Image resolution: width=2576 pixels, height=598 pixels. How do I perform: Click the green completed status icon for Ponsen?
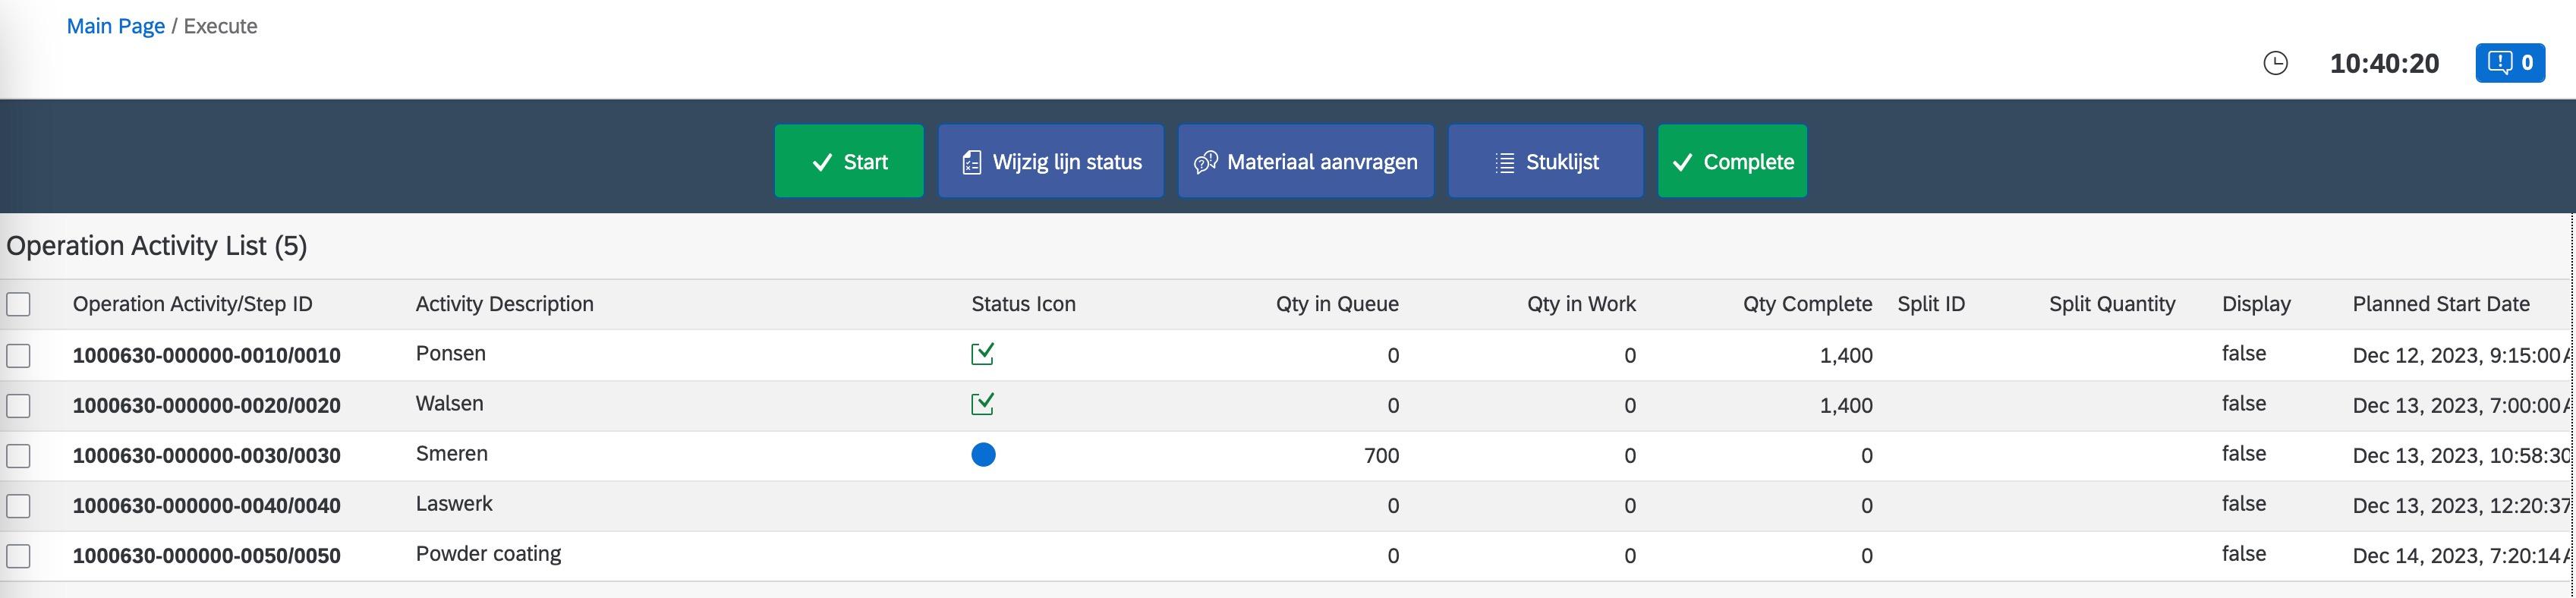point(982,354)
